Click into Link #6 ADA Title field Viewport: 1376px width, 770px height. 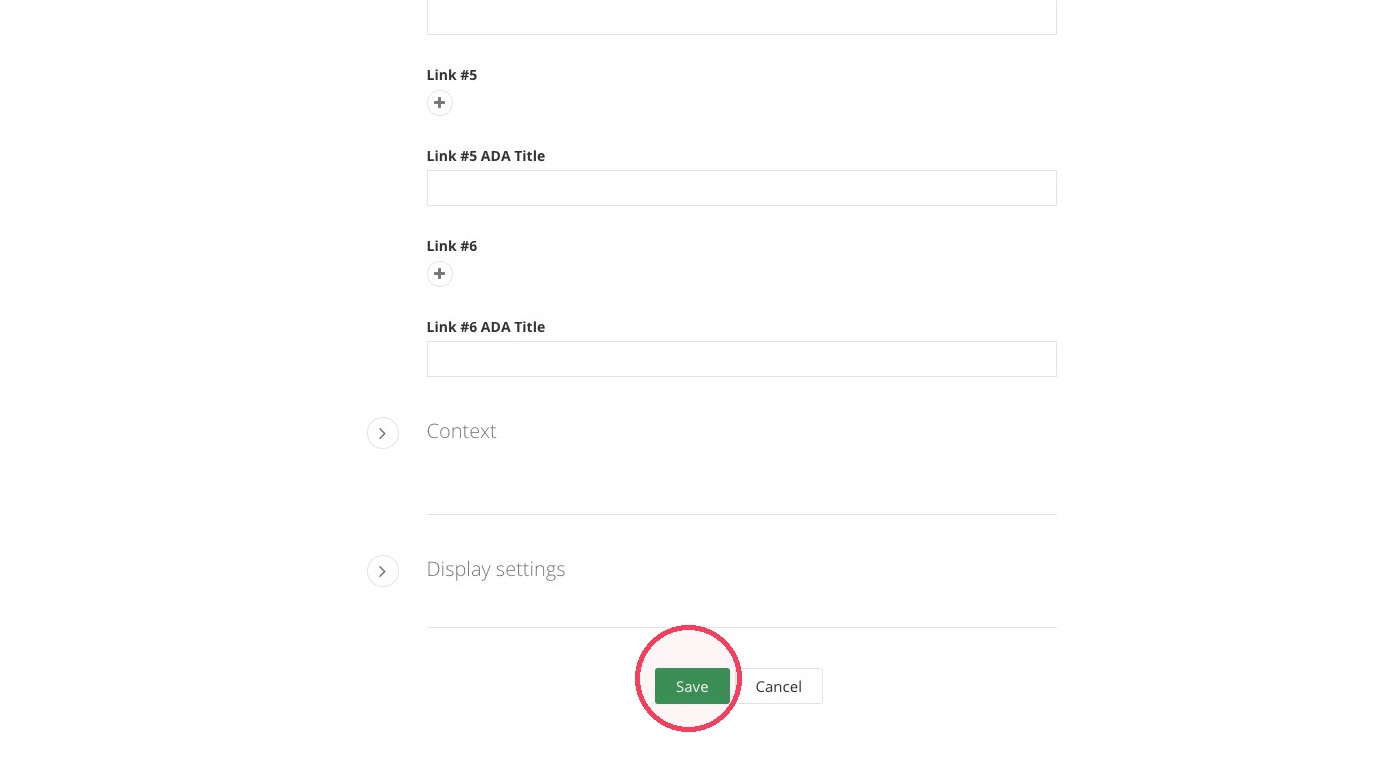741,359
